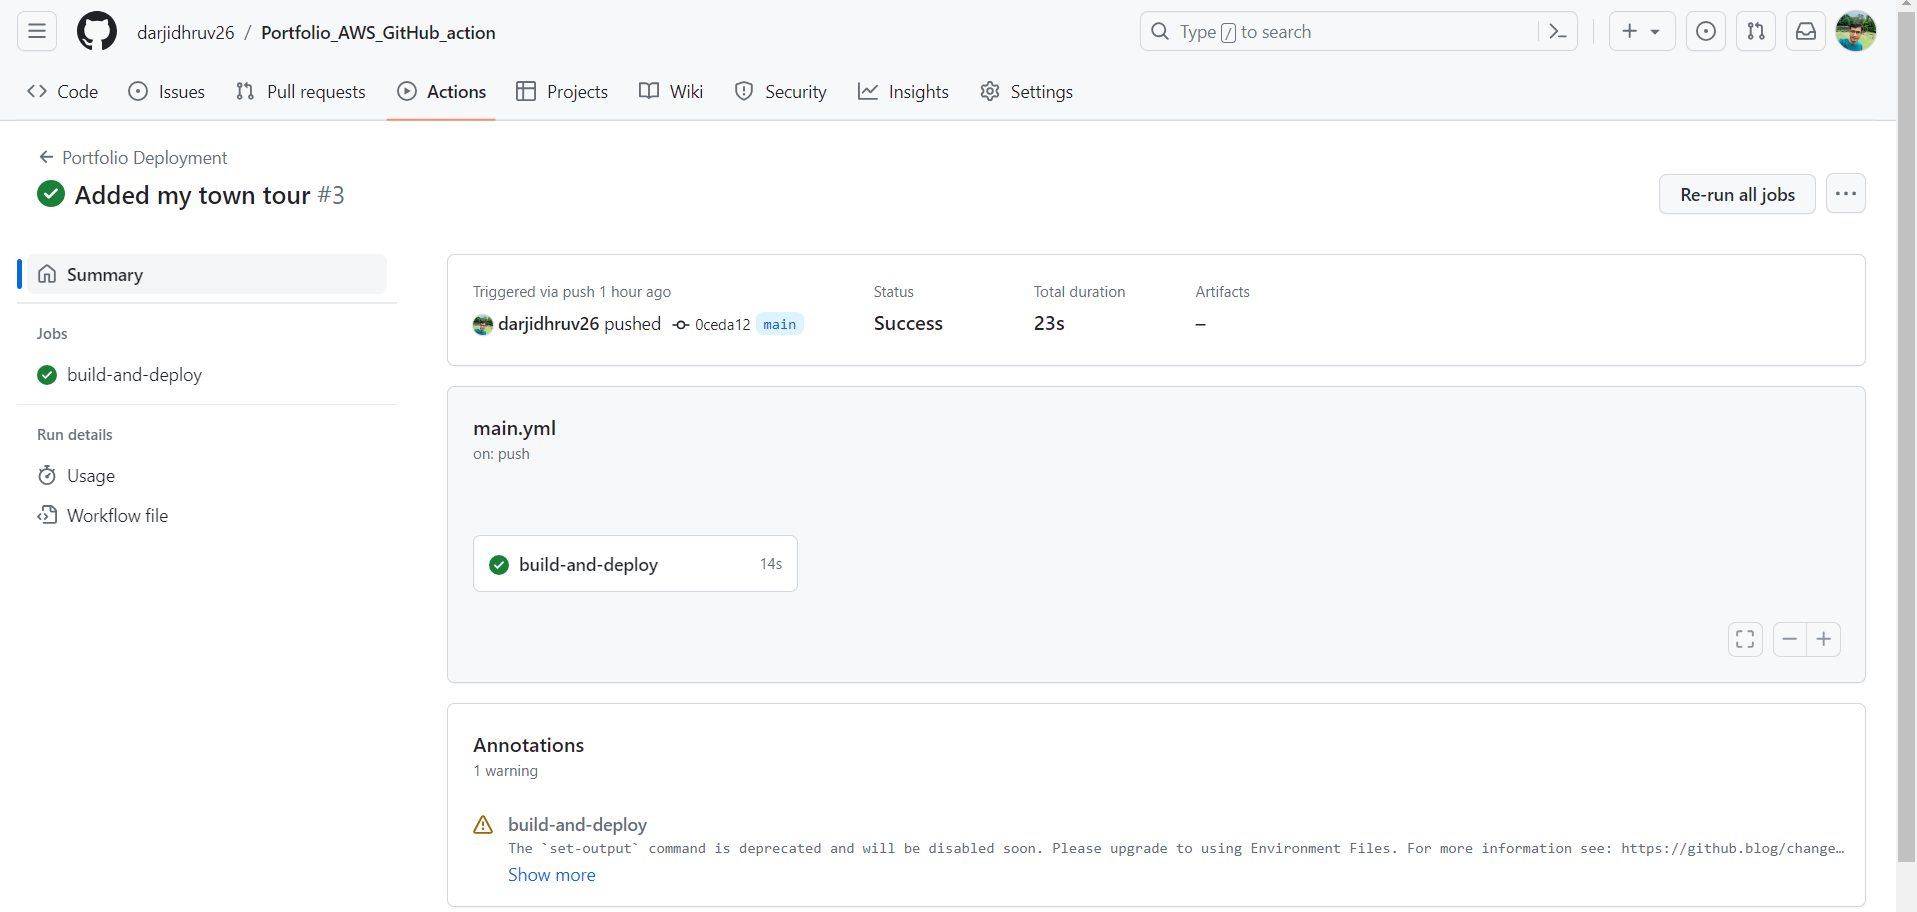
Task: Open commit 0ceda12
Action: point(723,324)
